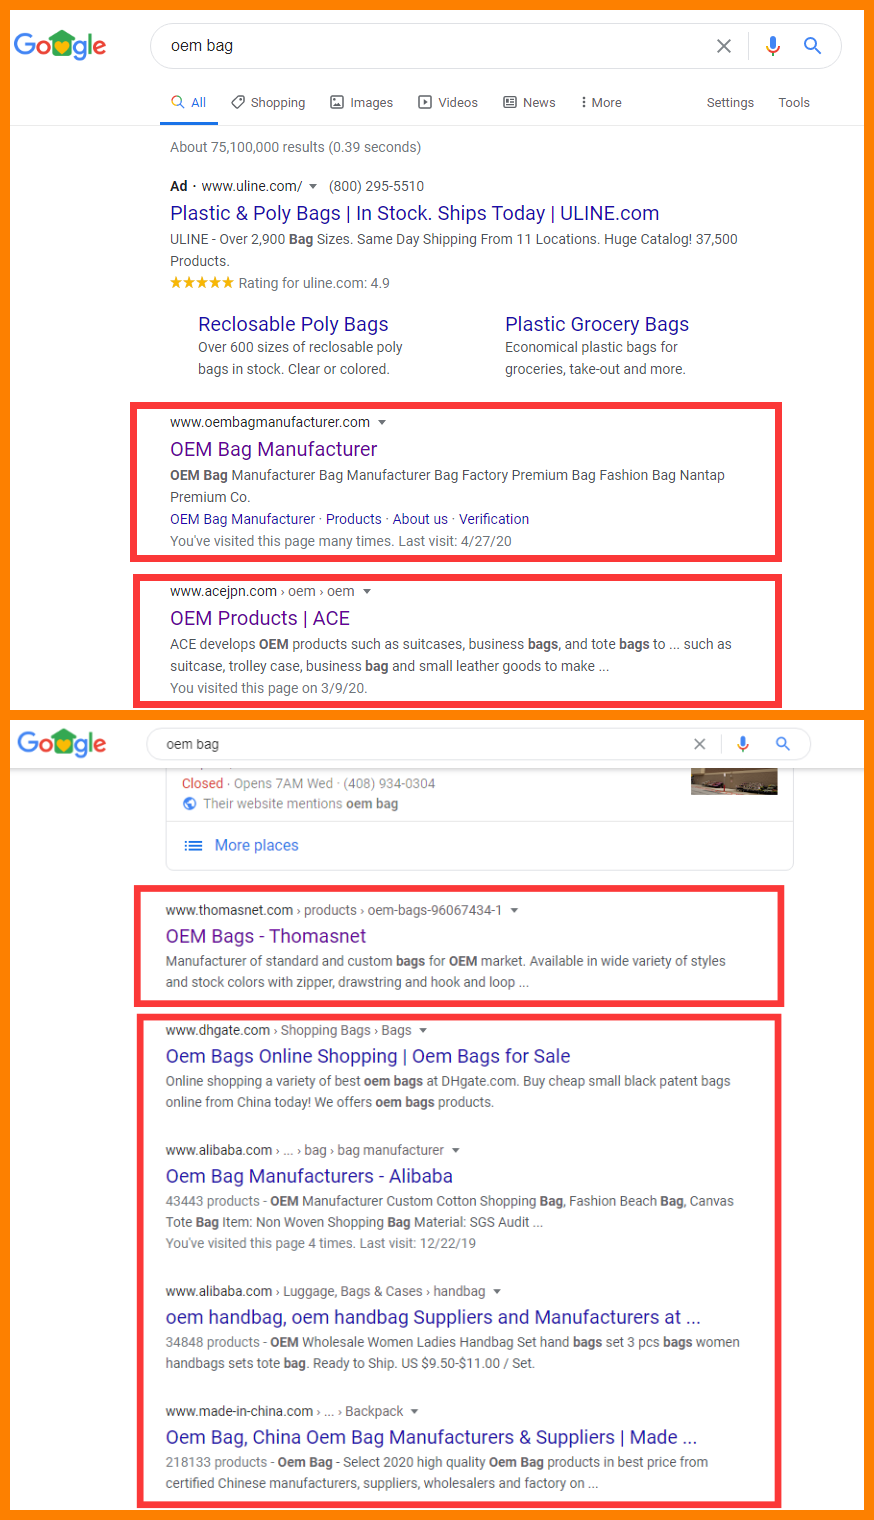The height and width of the screenshot is (1520, 874).
Task: Click the Google logo in top search page
Action: (x=60, y=45)
